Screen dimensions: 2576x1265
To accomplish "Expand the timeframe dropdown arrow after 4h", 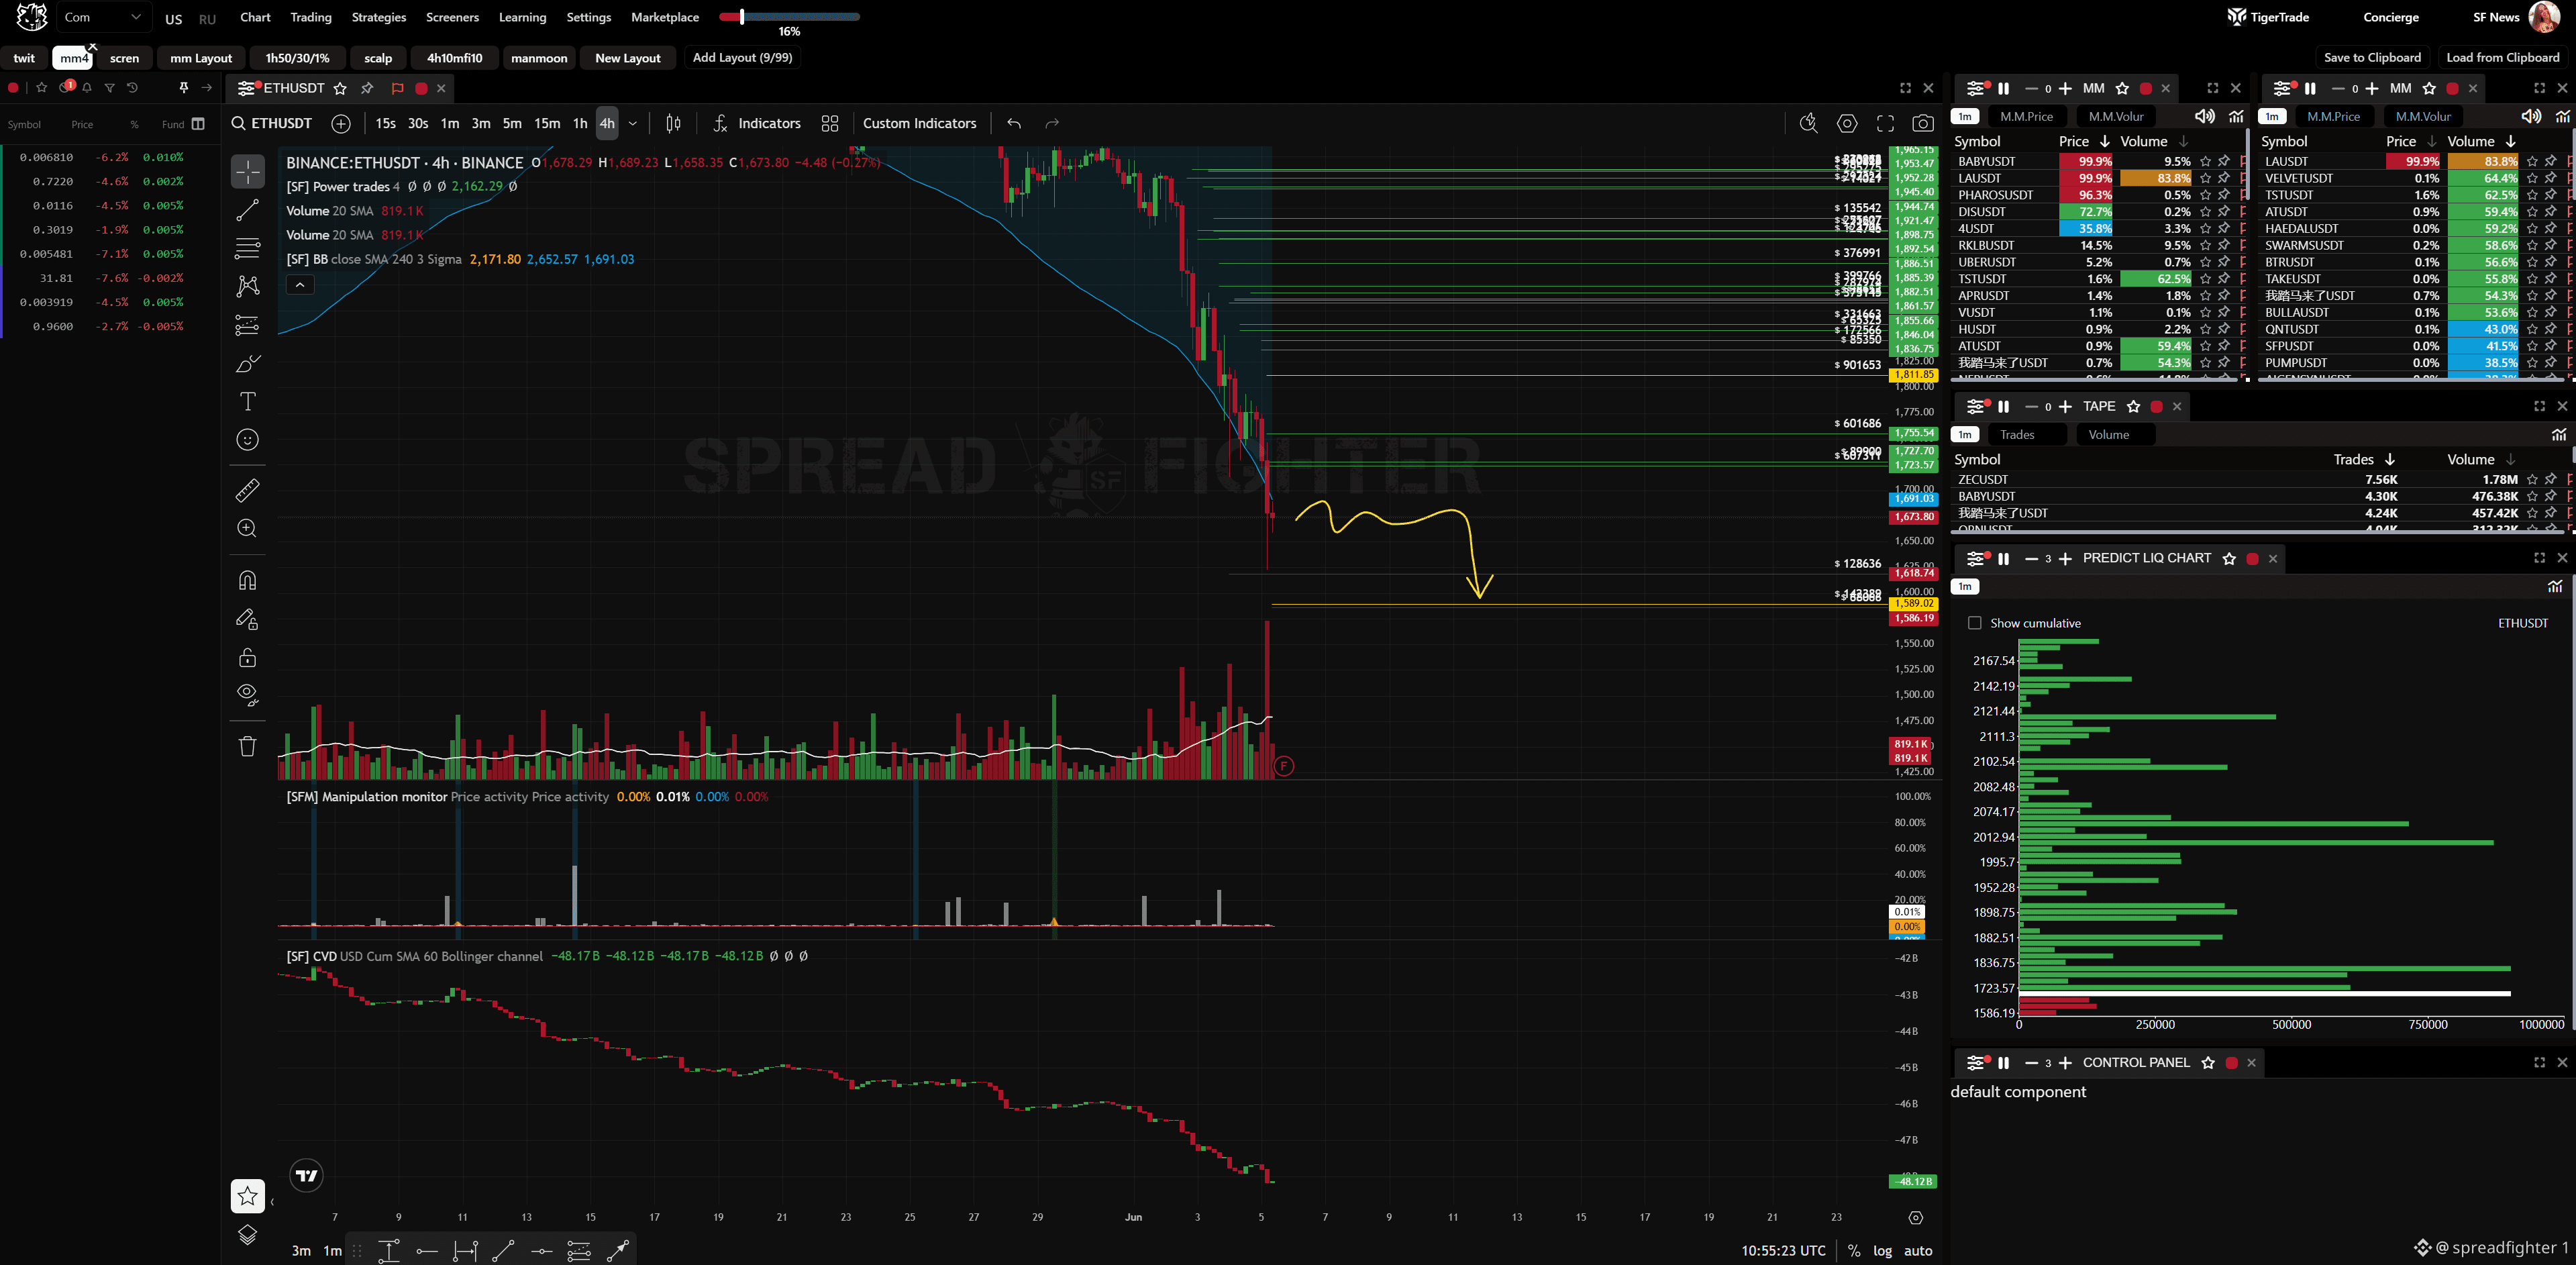I will (633, 123).
